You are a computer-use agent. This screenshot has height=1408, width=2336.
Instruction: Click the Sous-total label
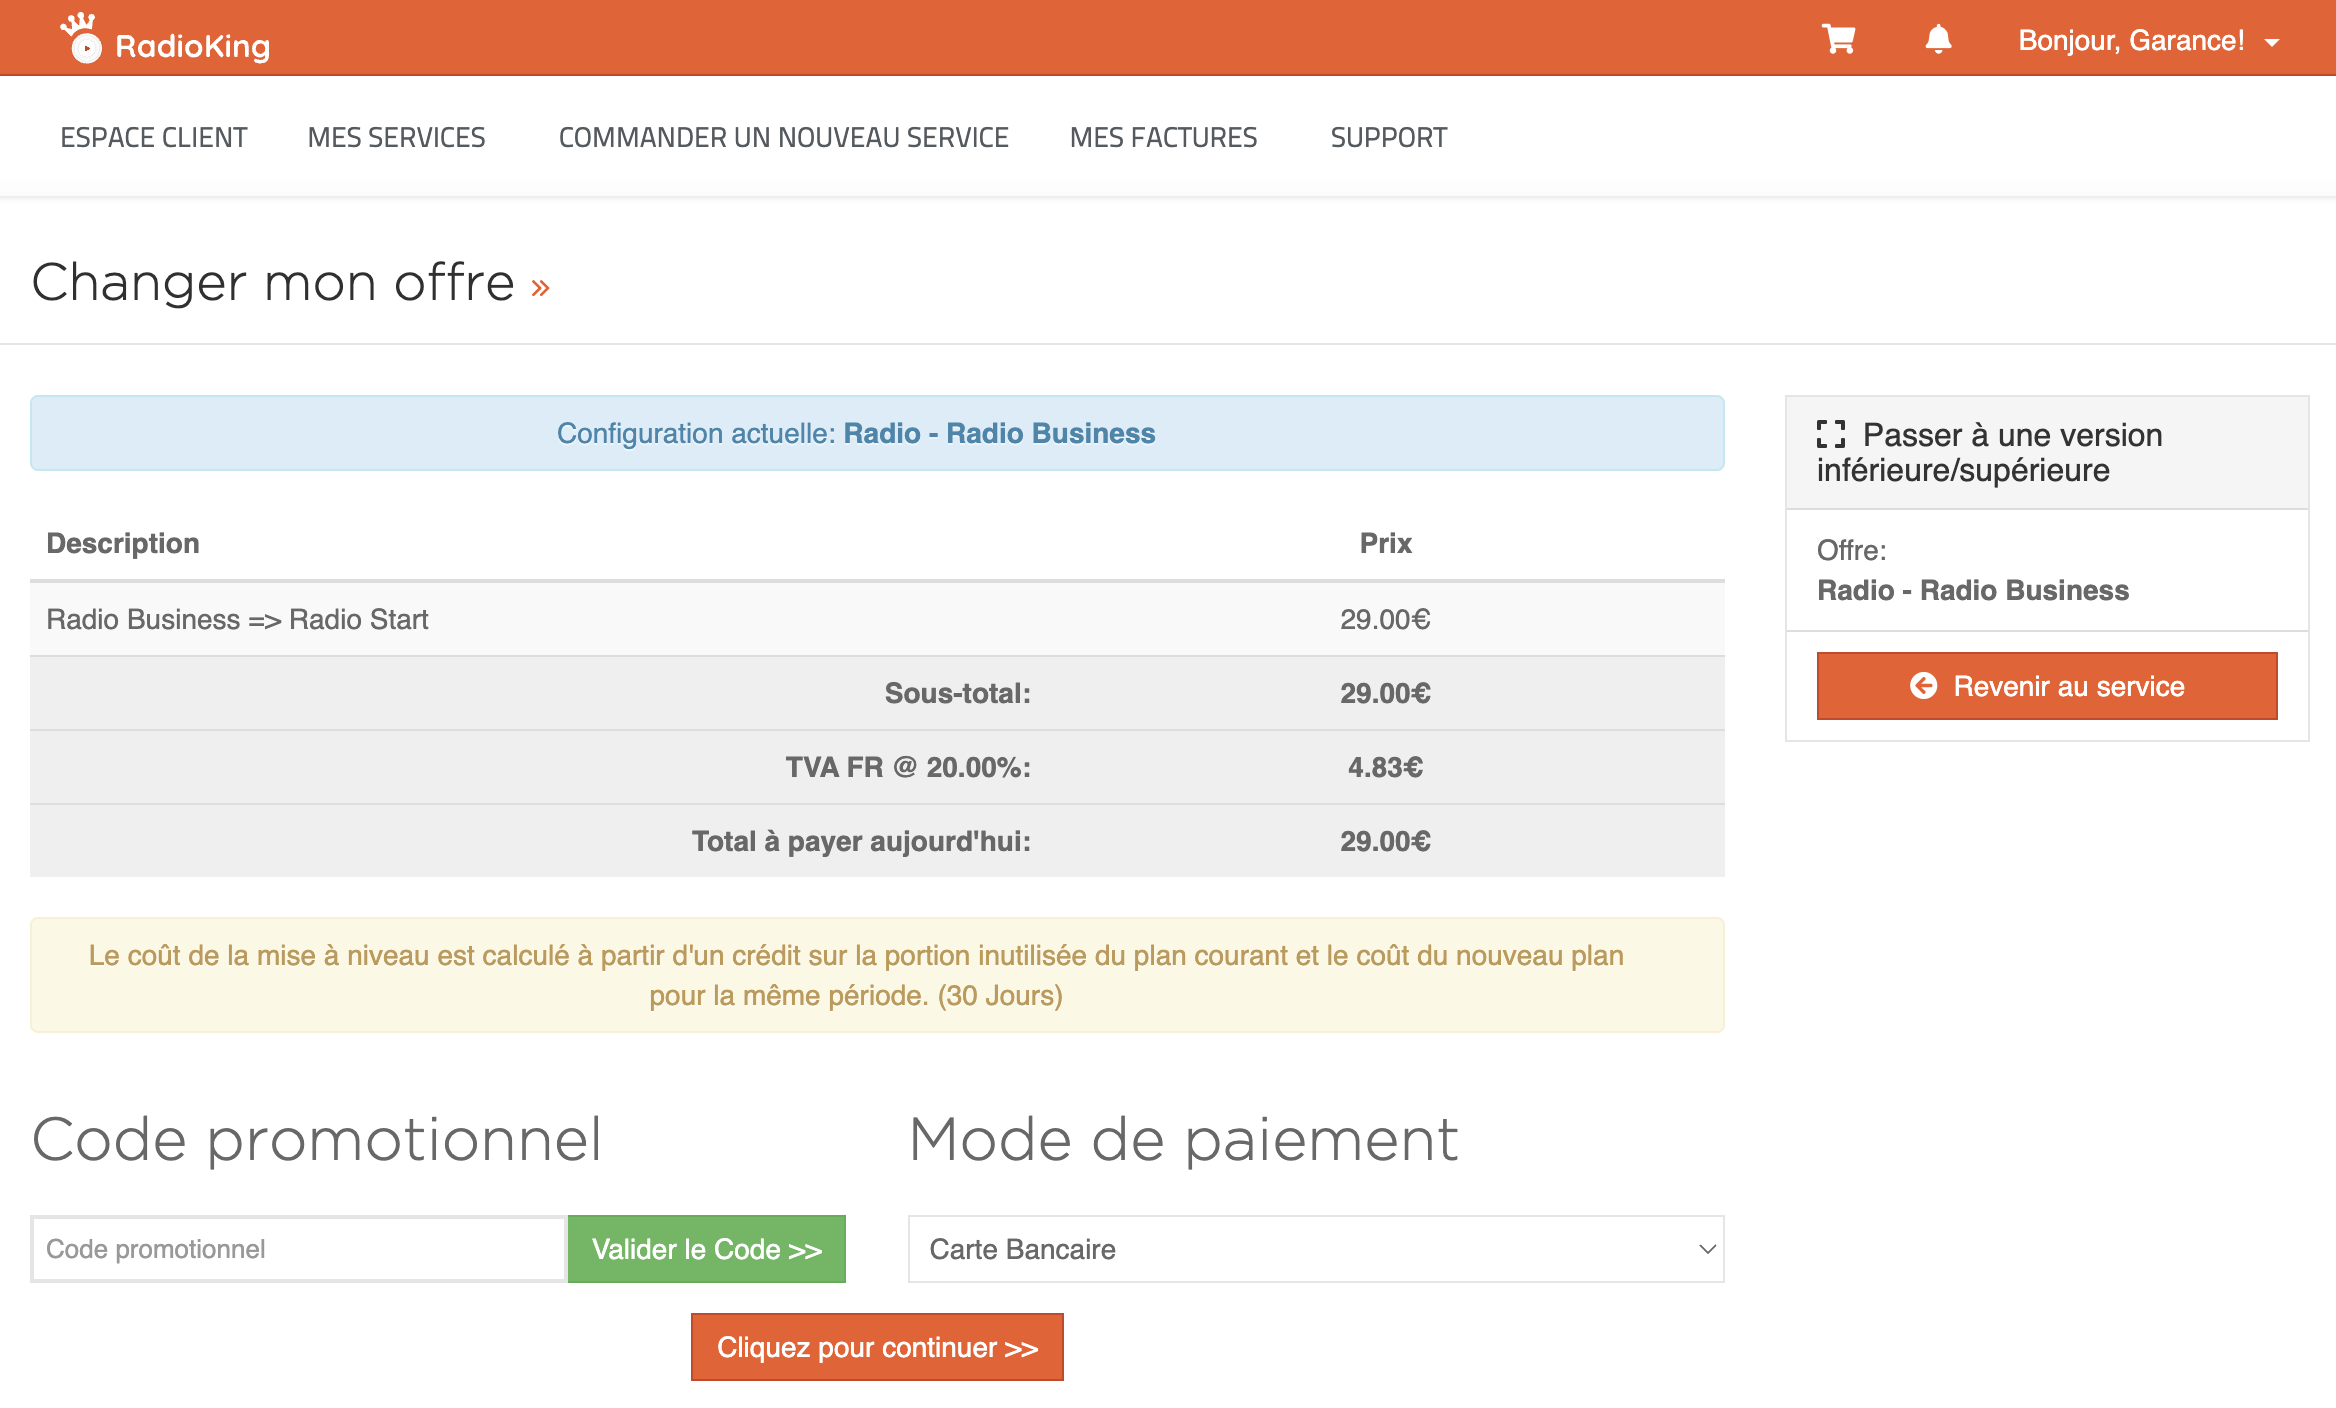pyautogui.click(x=957, y=693)
